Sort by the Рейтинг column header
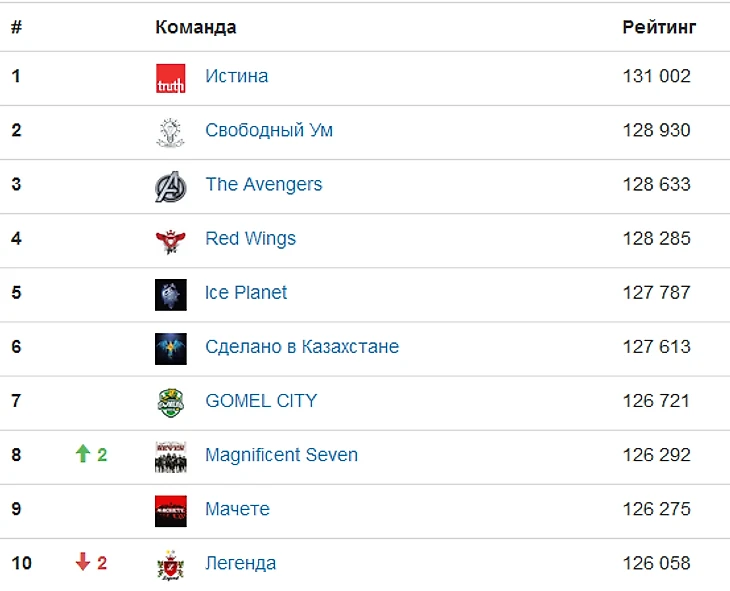This screenshot has width=730, height=591. (x=659, y=27)
